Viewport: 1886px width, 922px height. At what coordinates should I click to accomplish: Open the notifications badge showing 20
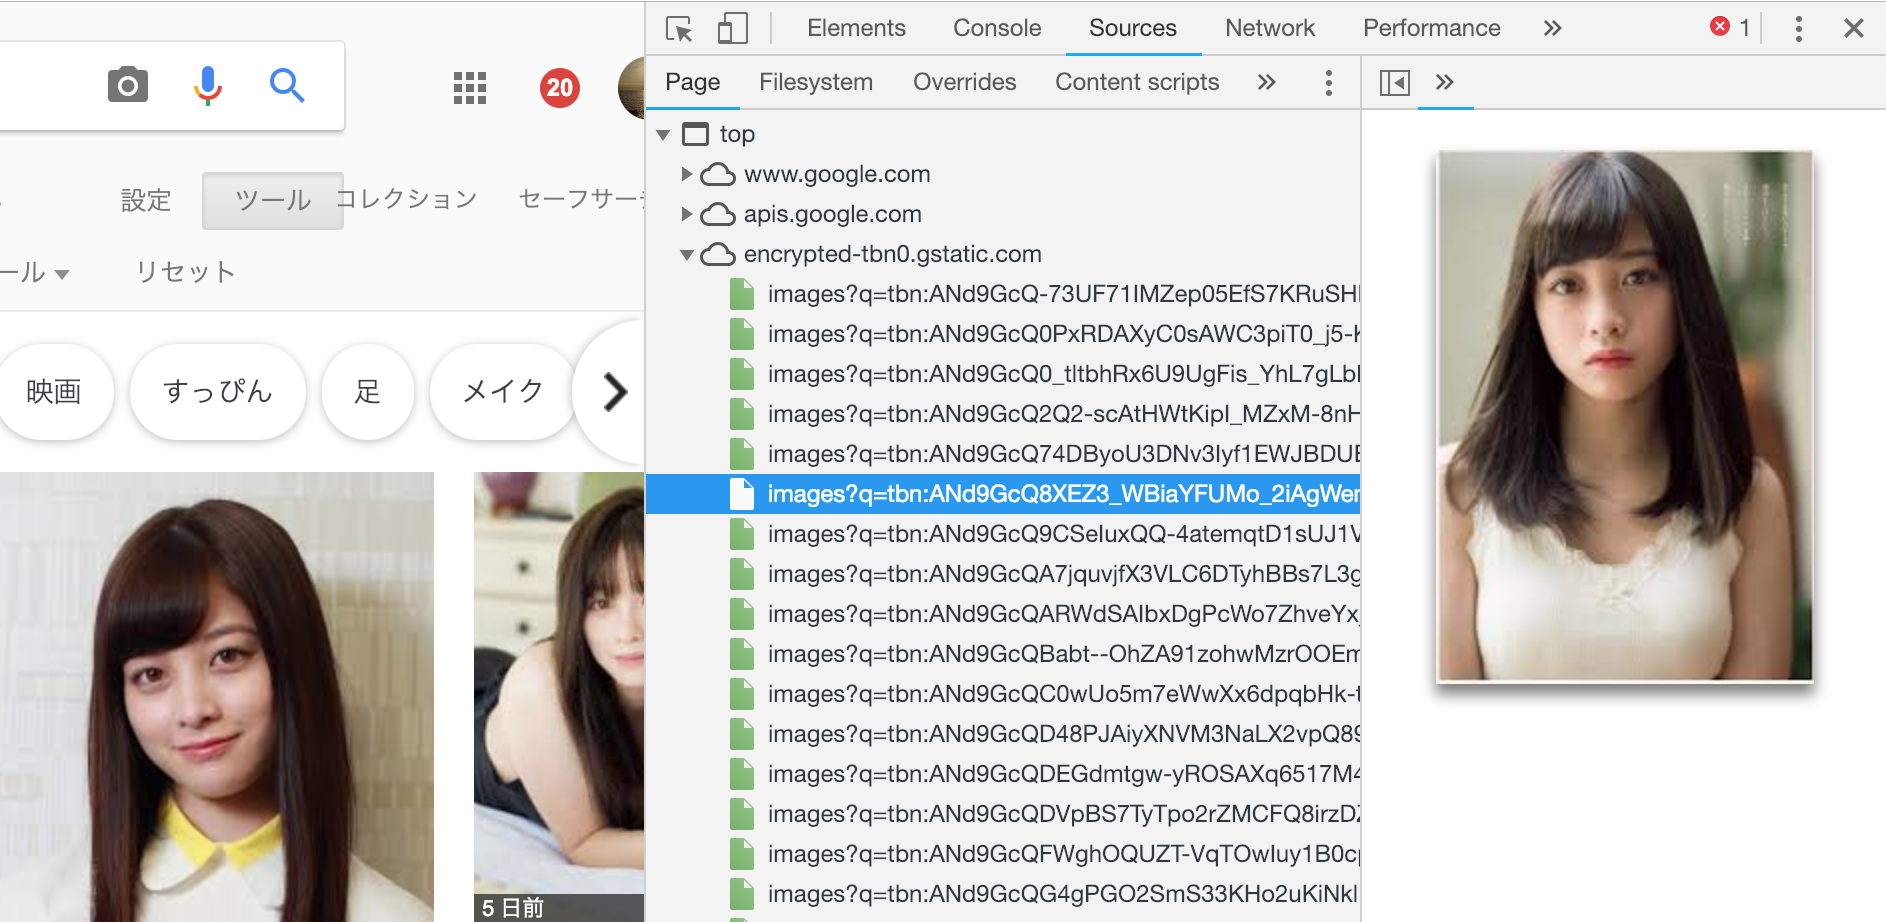point(559,88)
